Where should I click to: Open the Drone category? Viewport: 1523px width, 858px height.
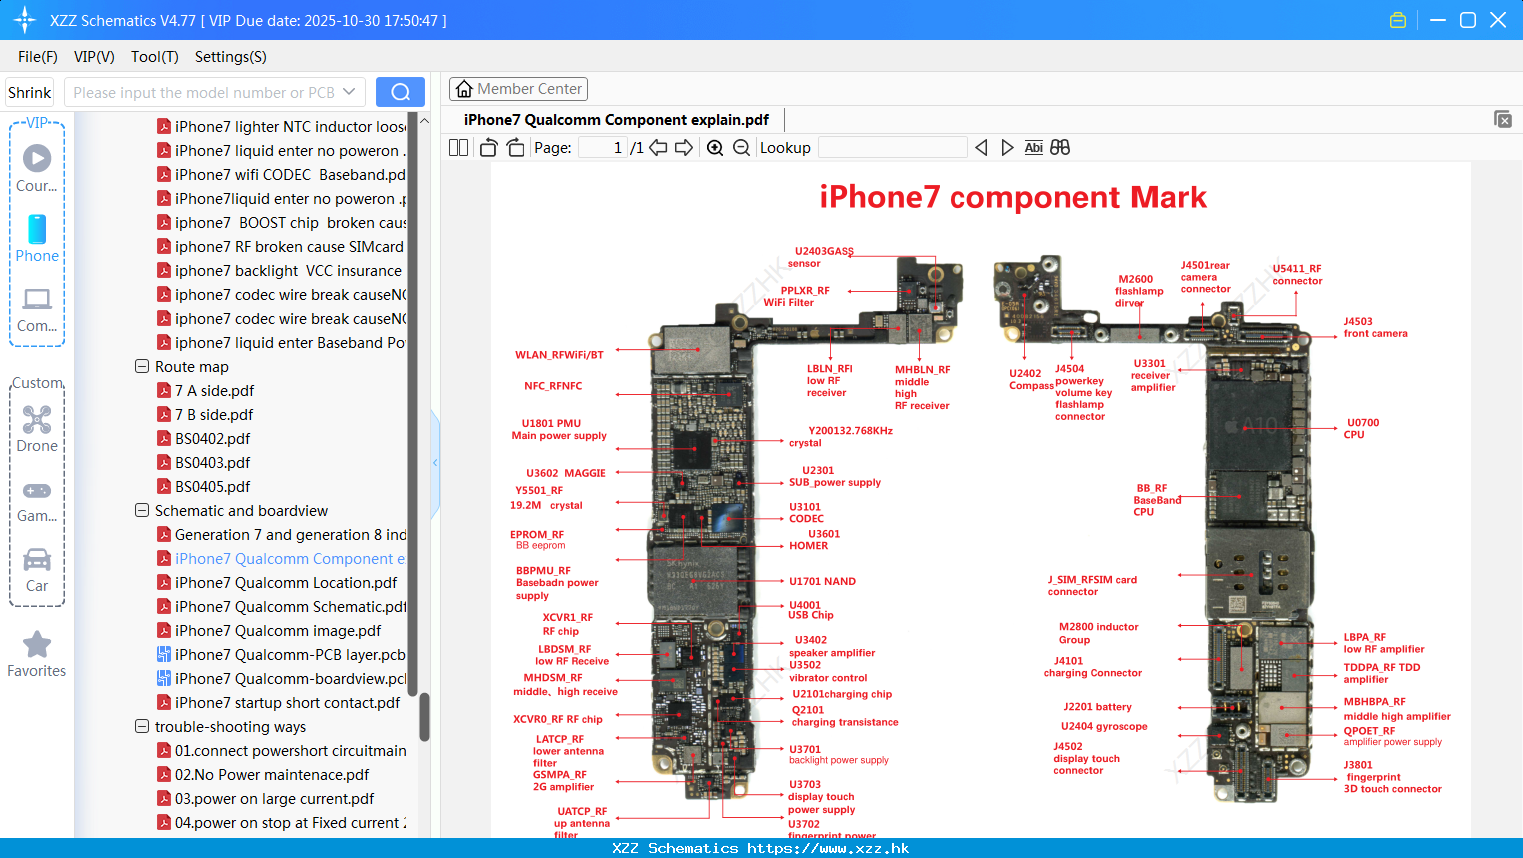click(x=37, y=430)
